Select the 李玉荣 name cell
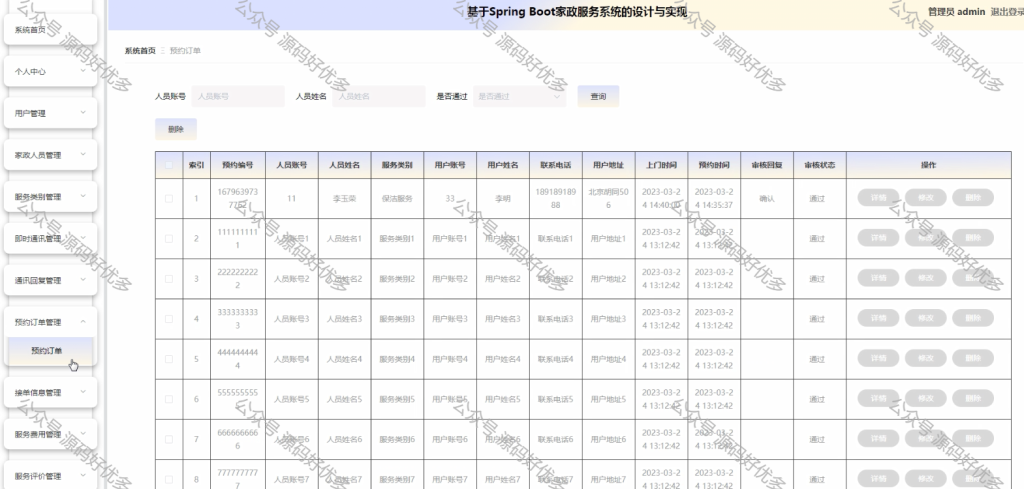This screenshot has width=1024, height=489. point(345,198)
